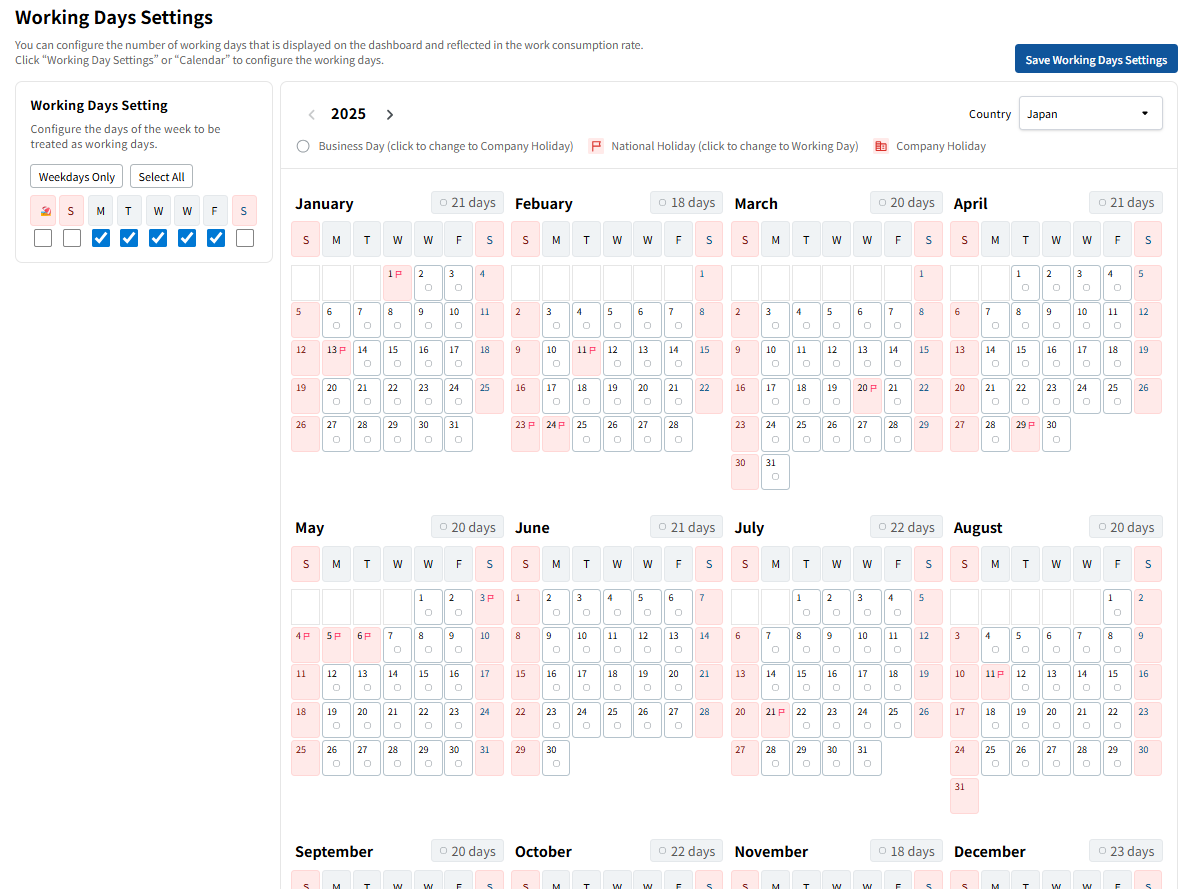Click the holiday icon in Working Days Setting
This screenshot has width=1182, height=889.
[x=43, y=210]
